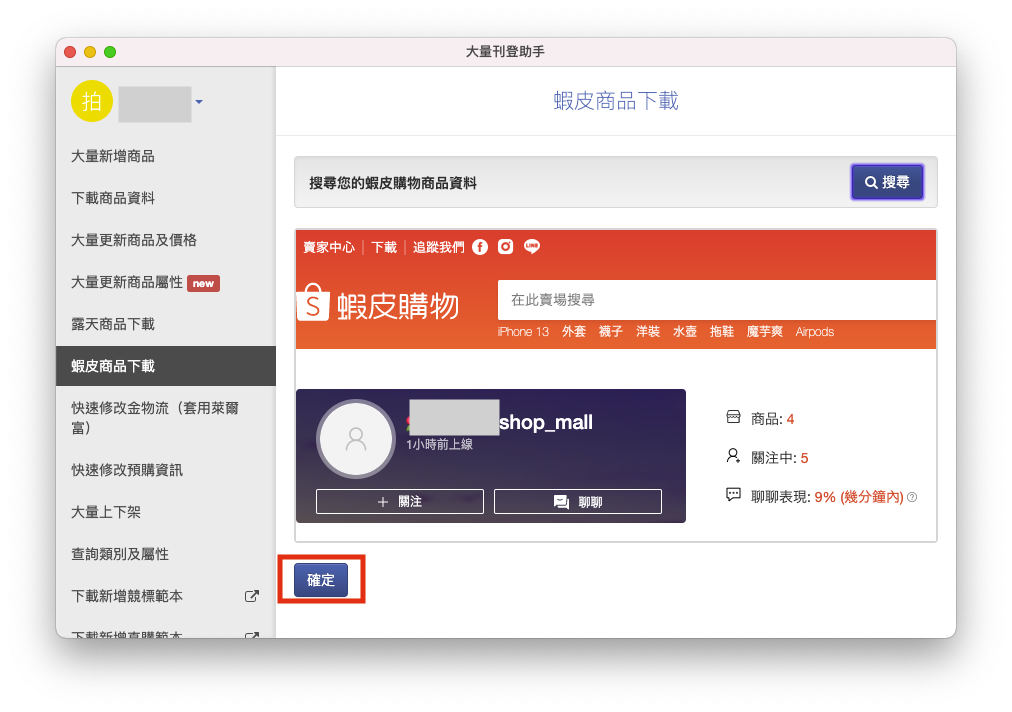Open the account dropdown arrow
The image size is (1012, 712).
tap(199, 102)
